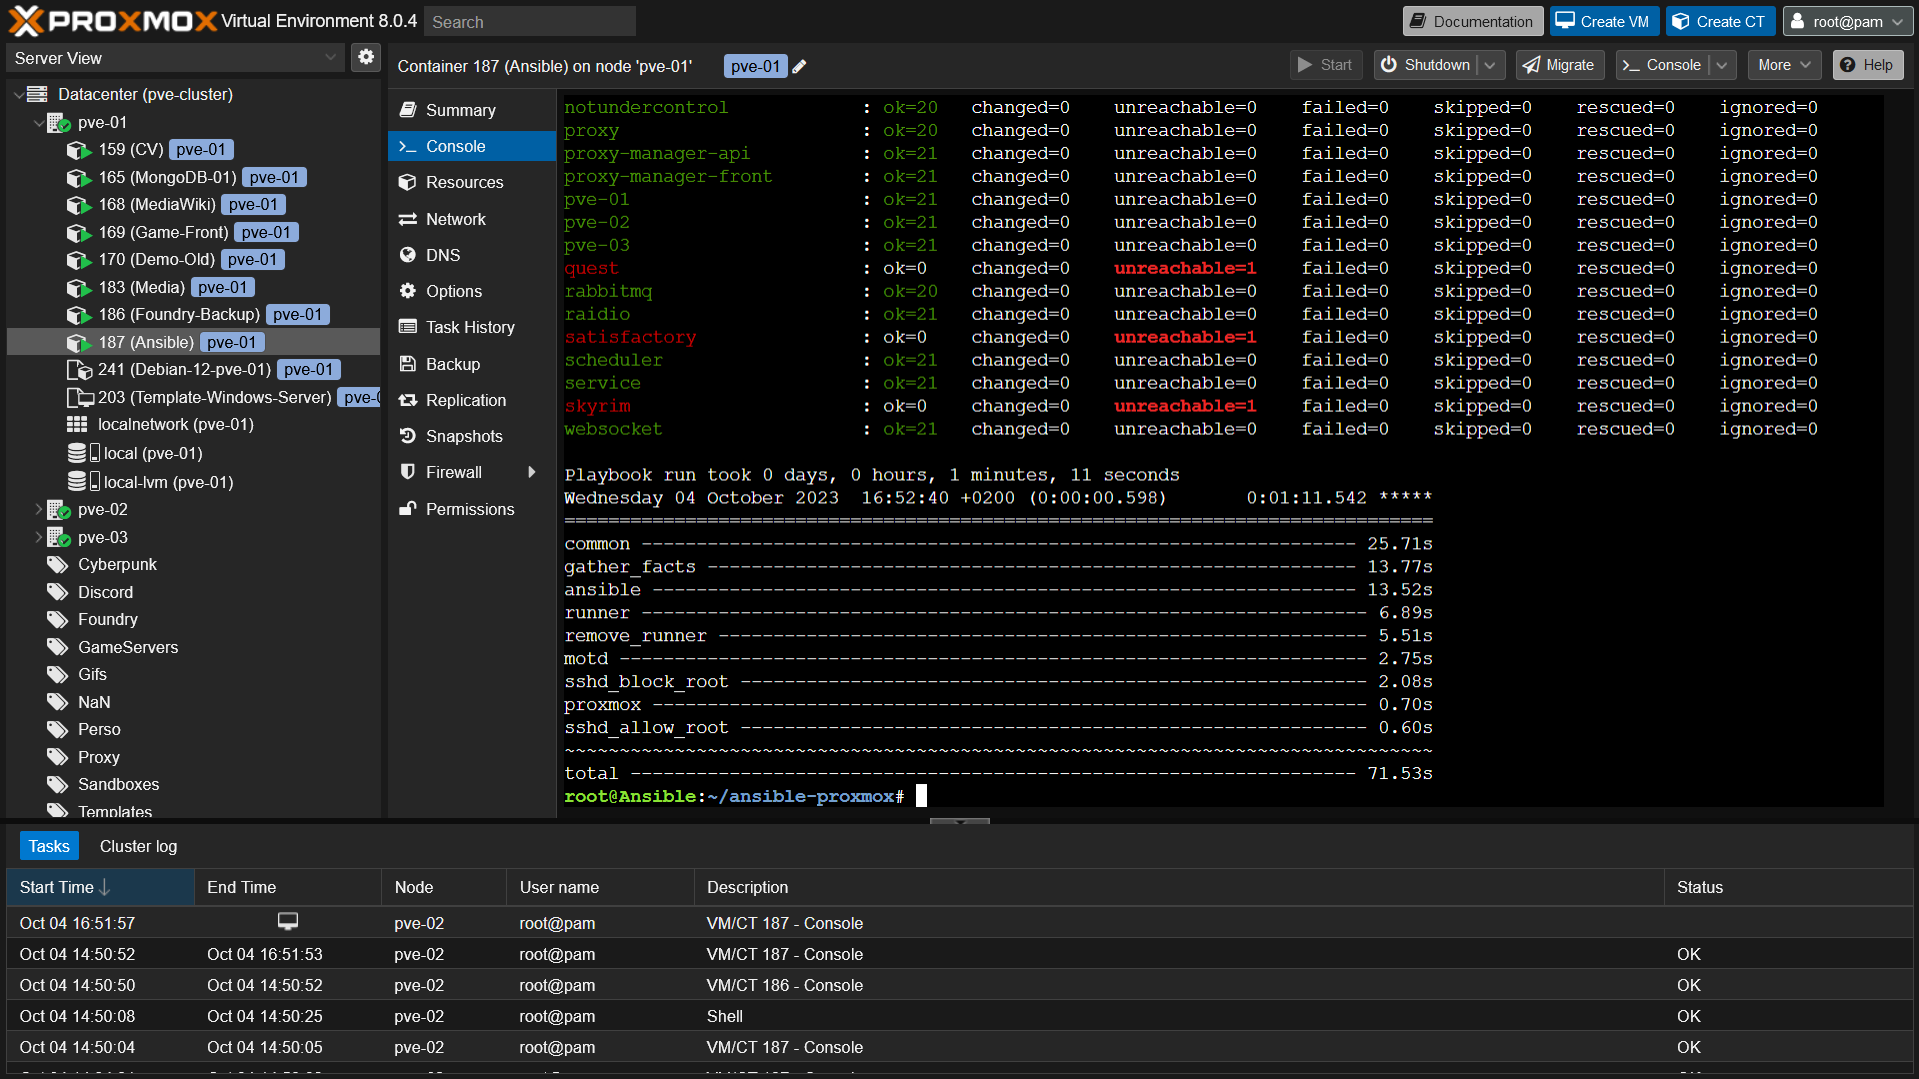This screenshot has height=1079, width=1919.
Task: Open the container Options
Action: (x=471, y=291)
